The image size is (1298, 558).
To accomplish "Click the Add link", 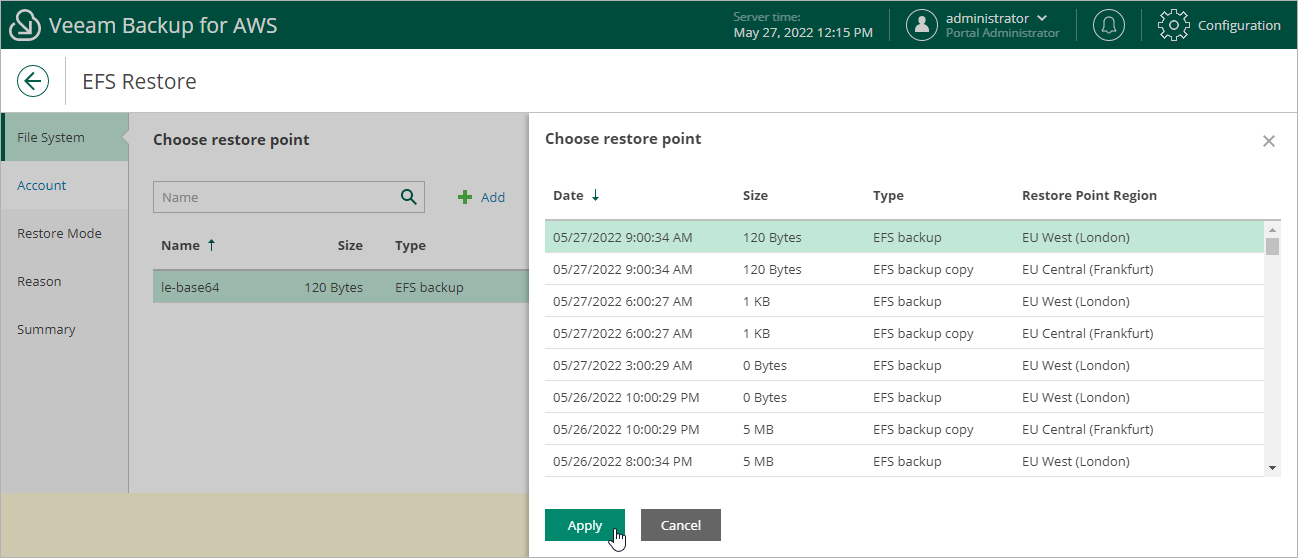I will point(493,197).
